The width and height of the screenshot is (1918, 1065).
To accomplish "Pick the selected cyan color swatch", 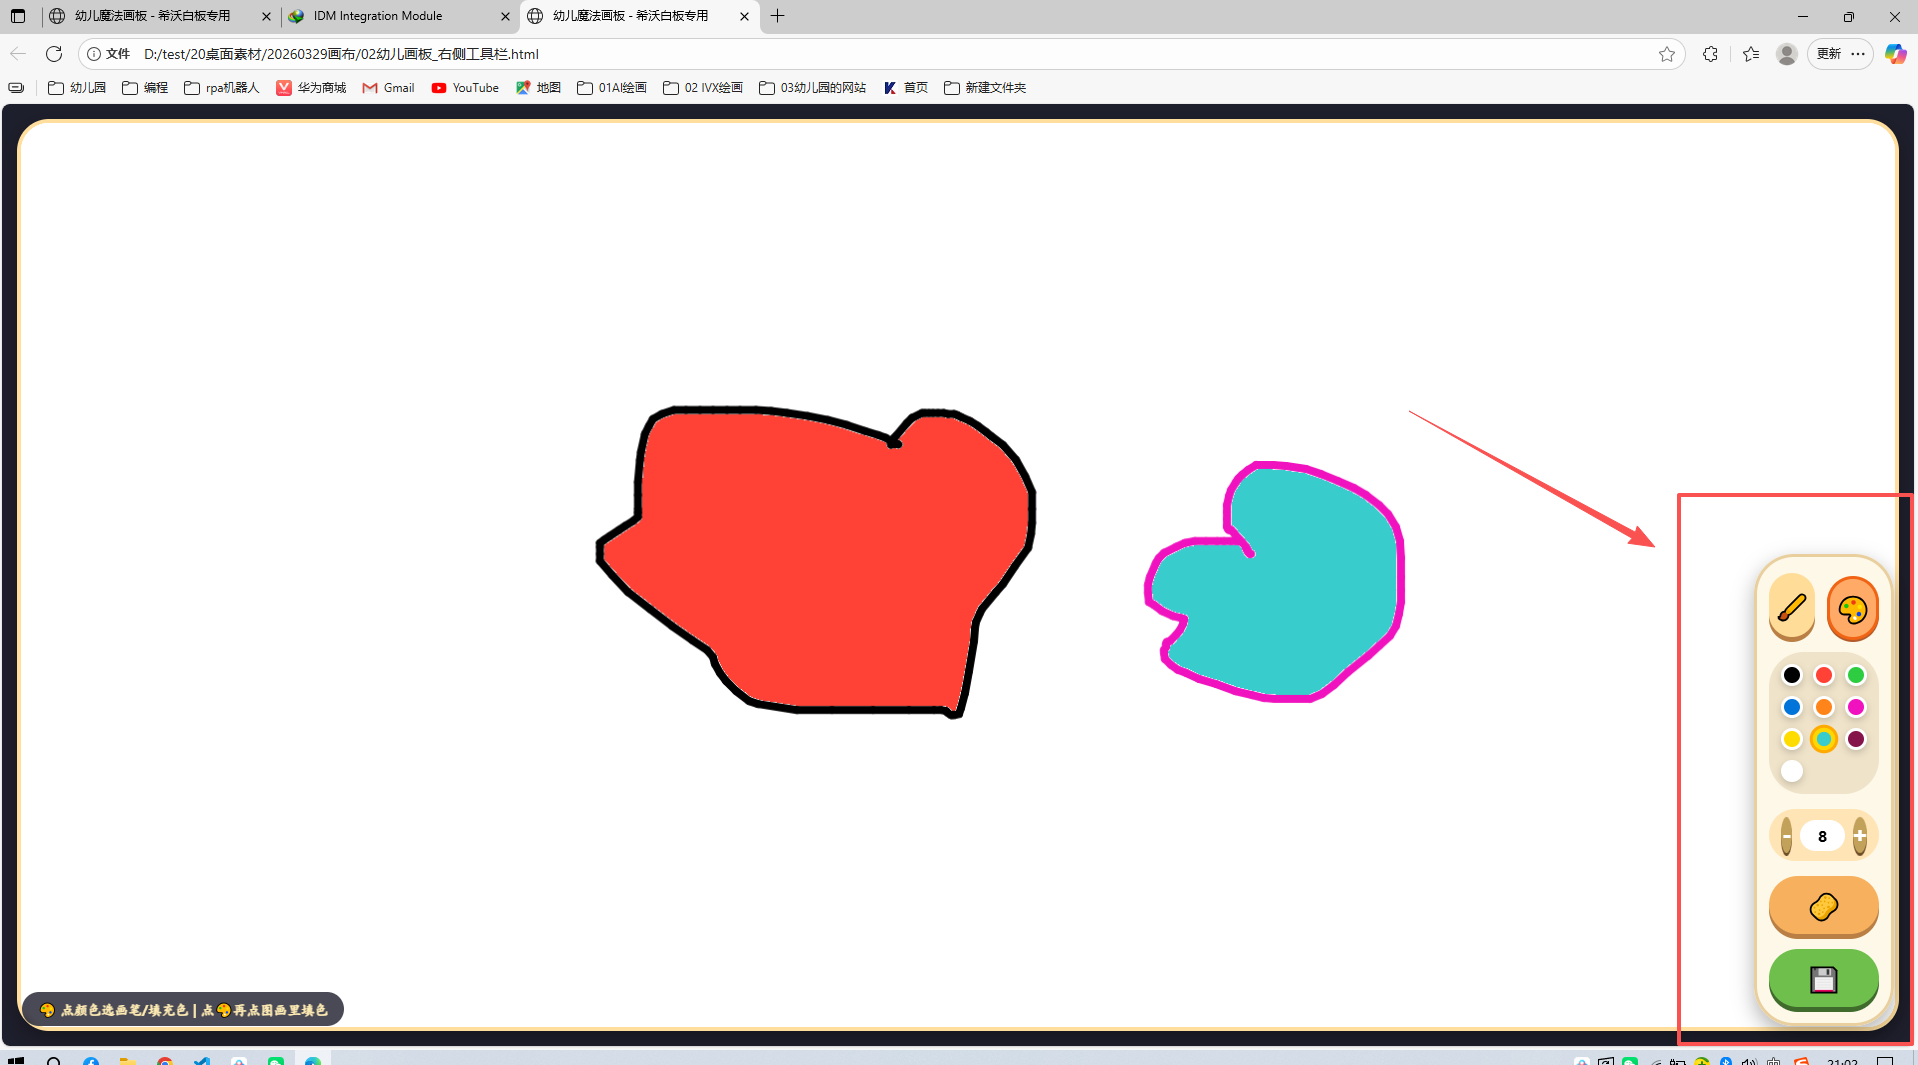I will tap(1823, 739).
